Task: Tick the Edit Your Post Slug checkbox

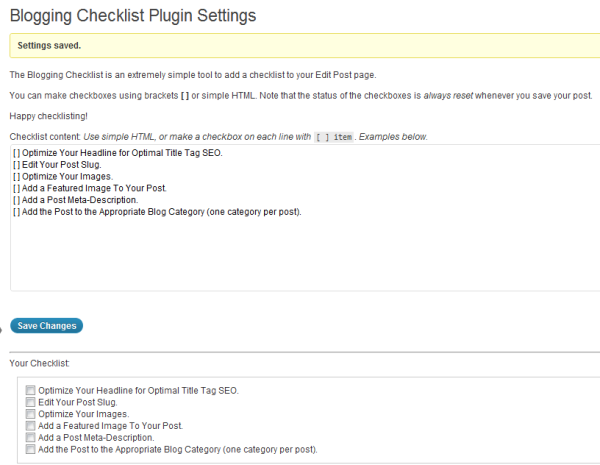Action: 30,402
